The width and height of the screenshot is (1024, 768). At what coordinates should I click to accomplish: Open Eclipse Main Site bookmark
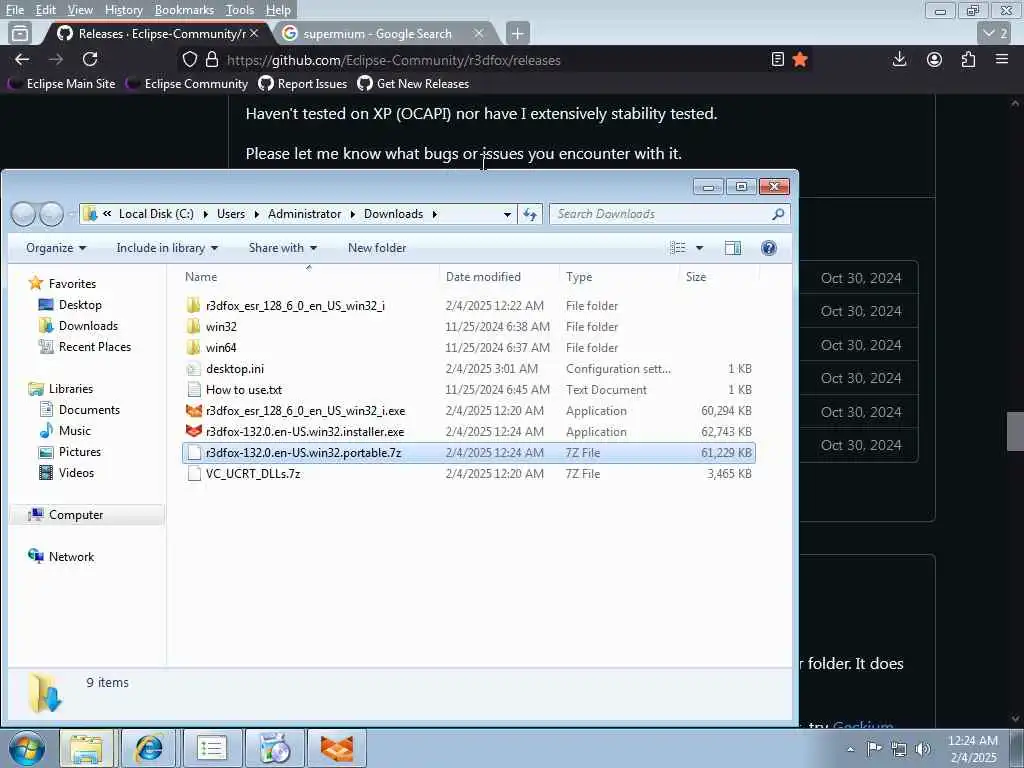coord(61,84)
